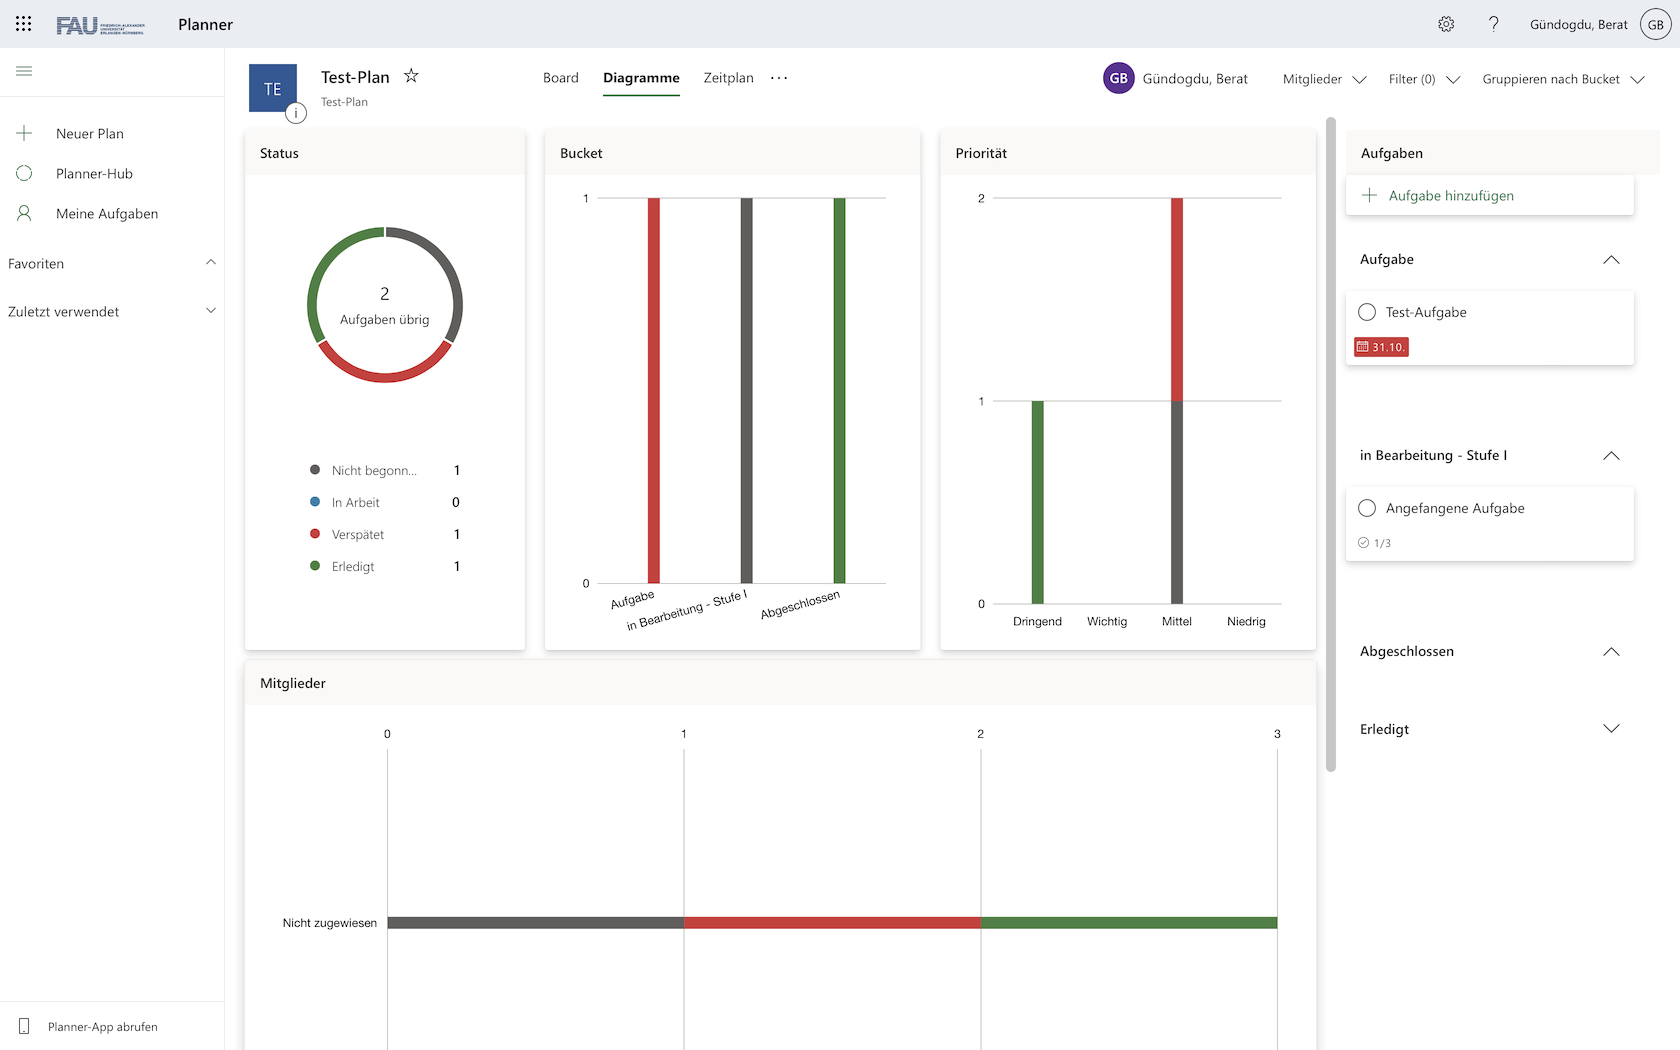Viewport: 1680px width, 1050px height.
Task: Collapse in Bearbeitung - Stufe I group
Action: [x=1611, y=455]
